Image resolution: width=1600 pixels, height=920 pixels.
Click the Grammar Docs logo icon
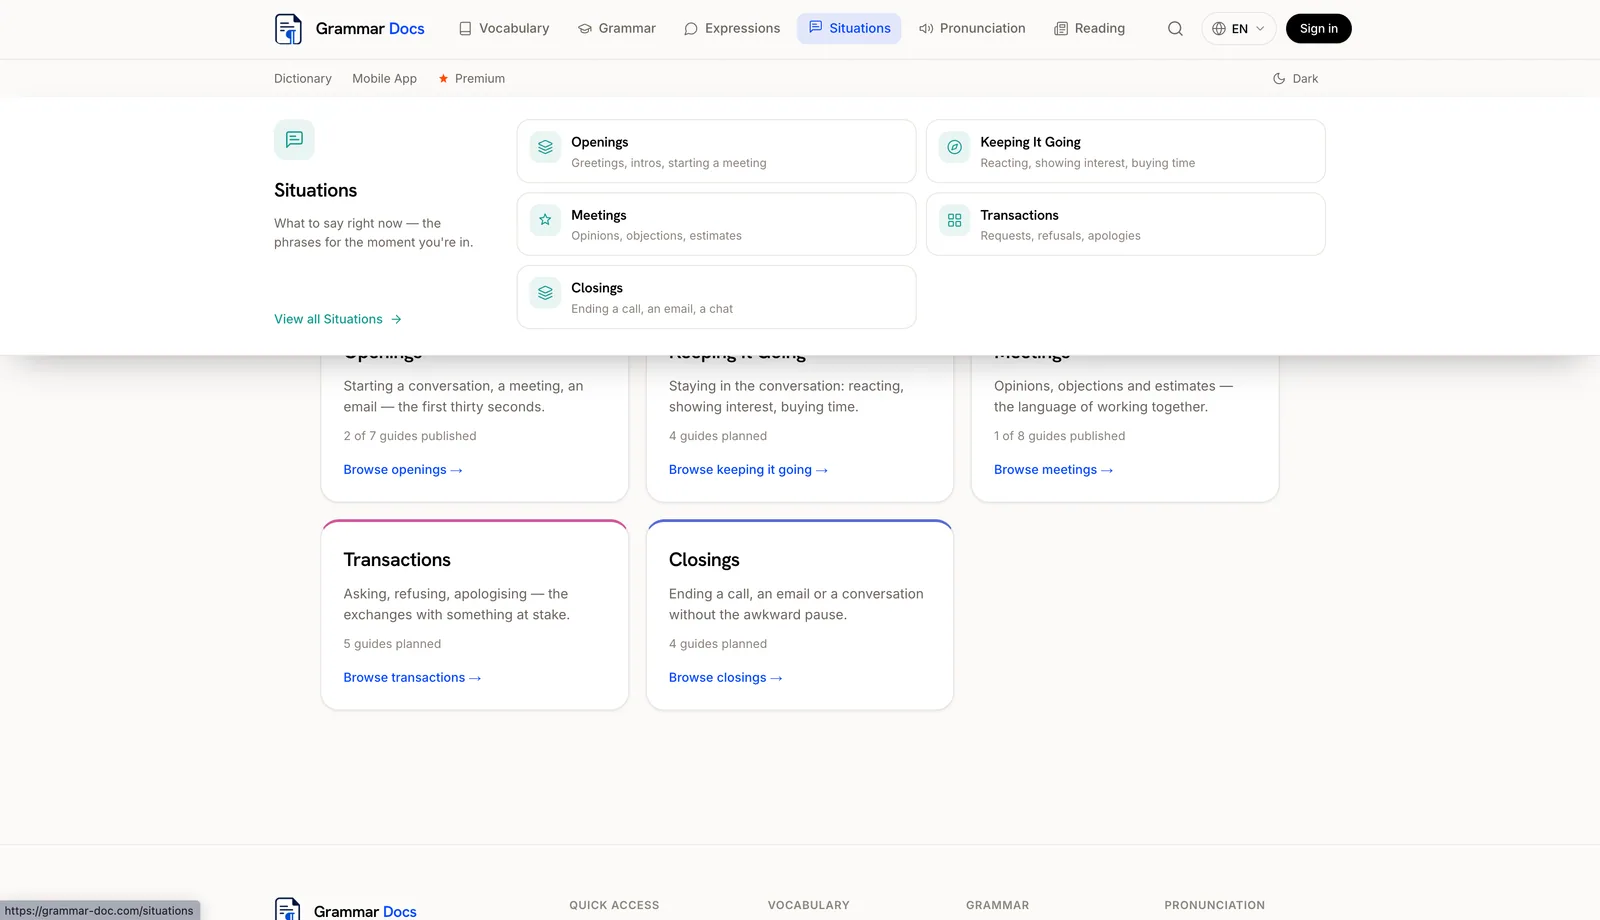click(x=288, y=29)
